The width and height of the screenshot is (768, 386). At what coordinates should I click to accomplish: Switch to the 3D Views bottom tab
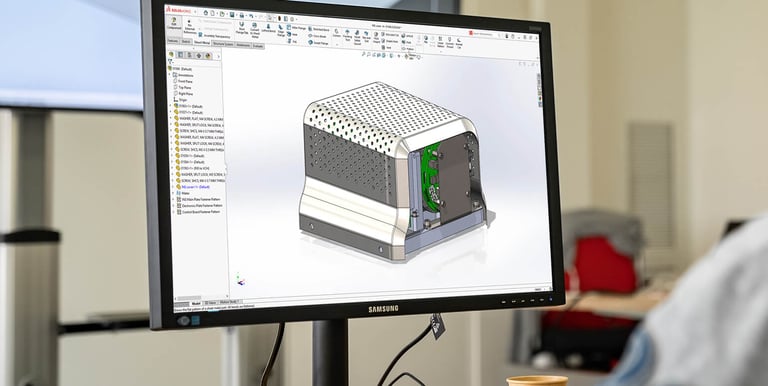coord(210,303)
